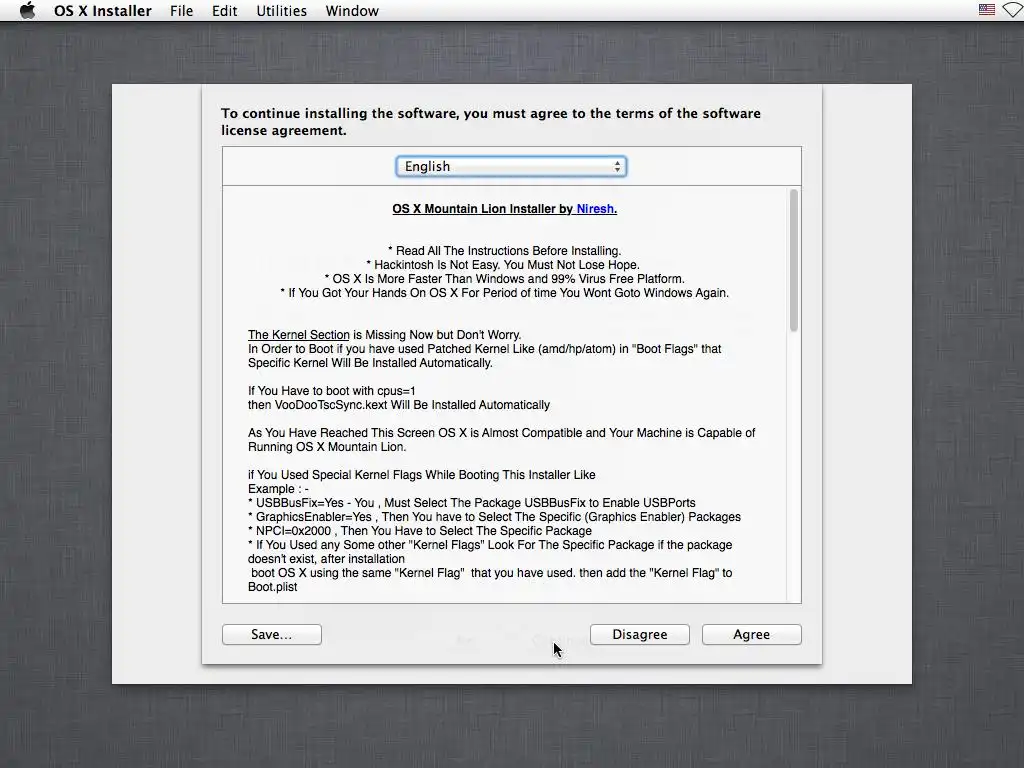The height and width of the screenshot is (768, 1024).
Task: Click the line starting '* GraphicsEnabler=Yes'
Action: [494, 517]
